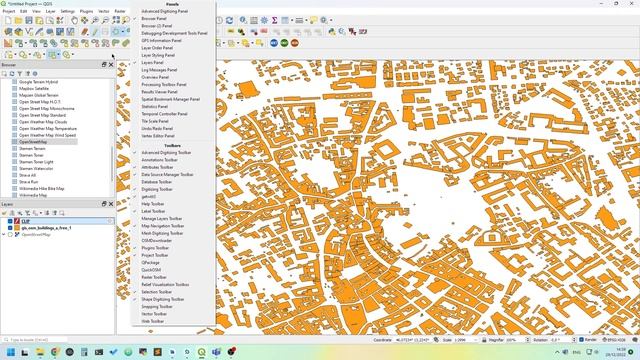The width and height of the screenshot is (640, 360).
Task: Click the New Shapefile Layer icon
Action: (x=29, y=31)
